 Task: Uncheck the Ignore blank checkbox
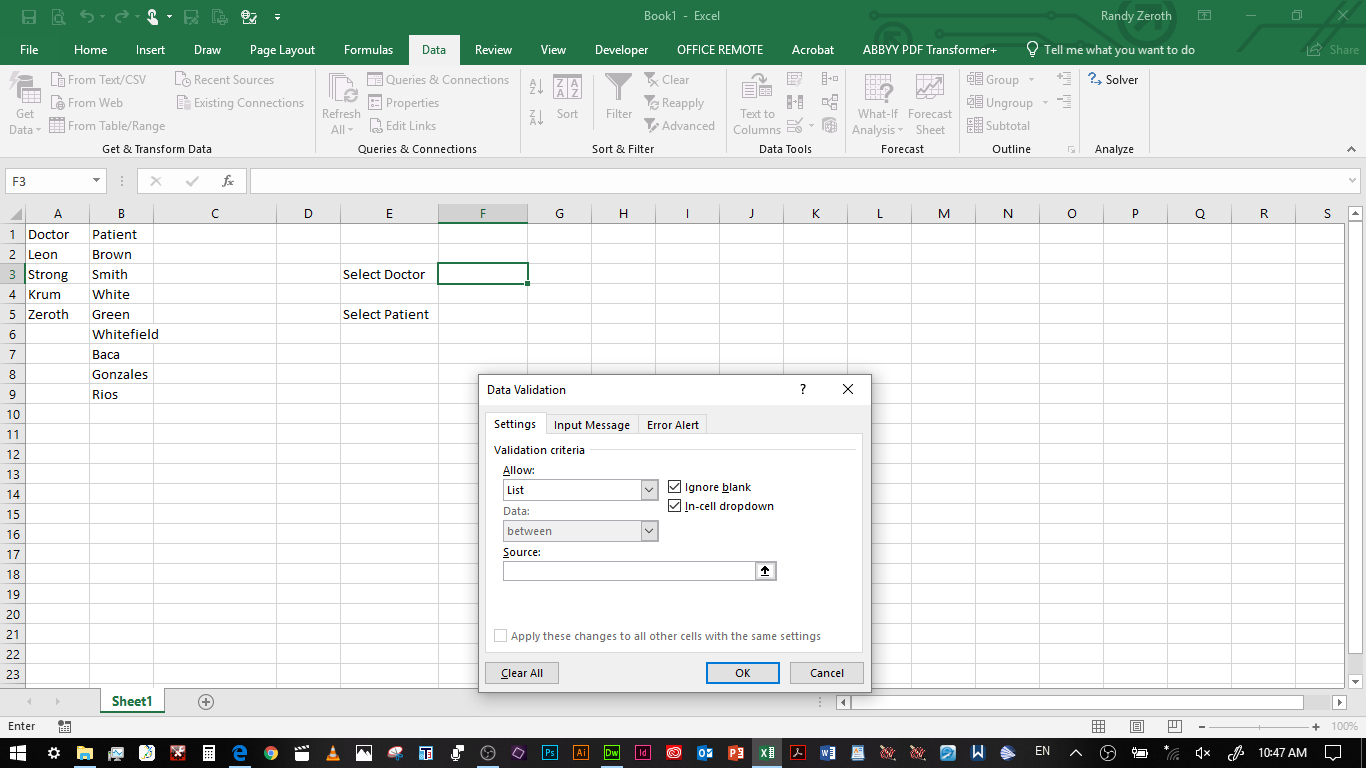pos(675,487)
